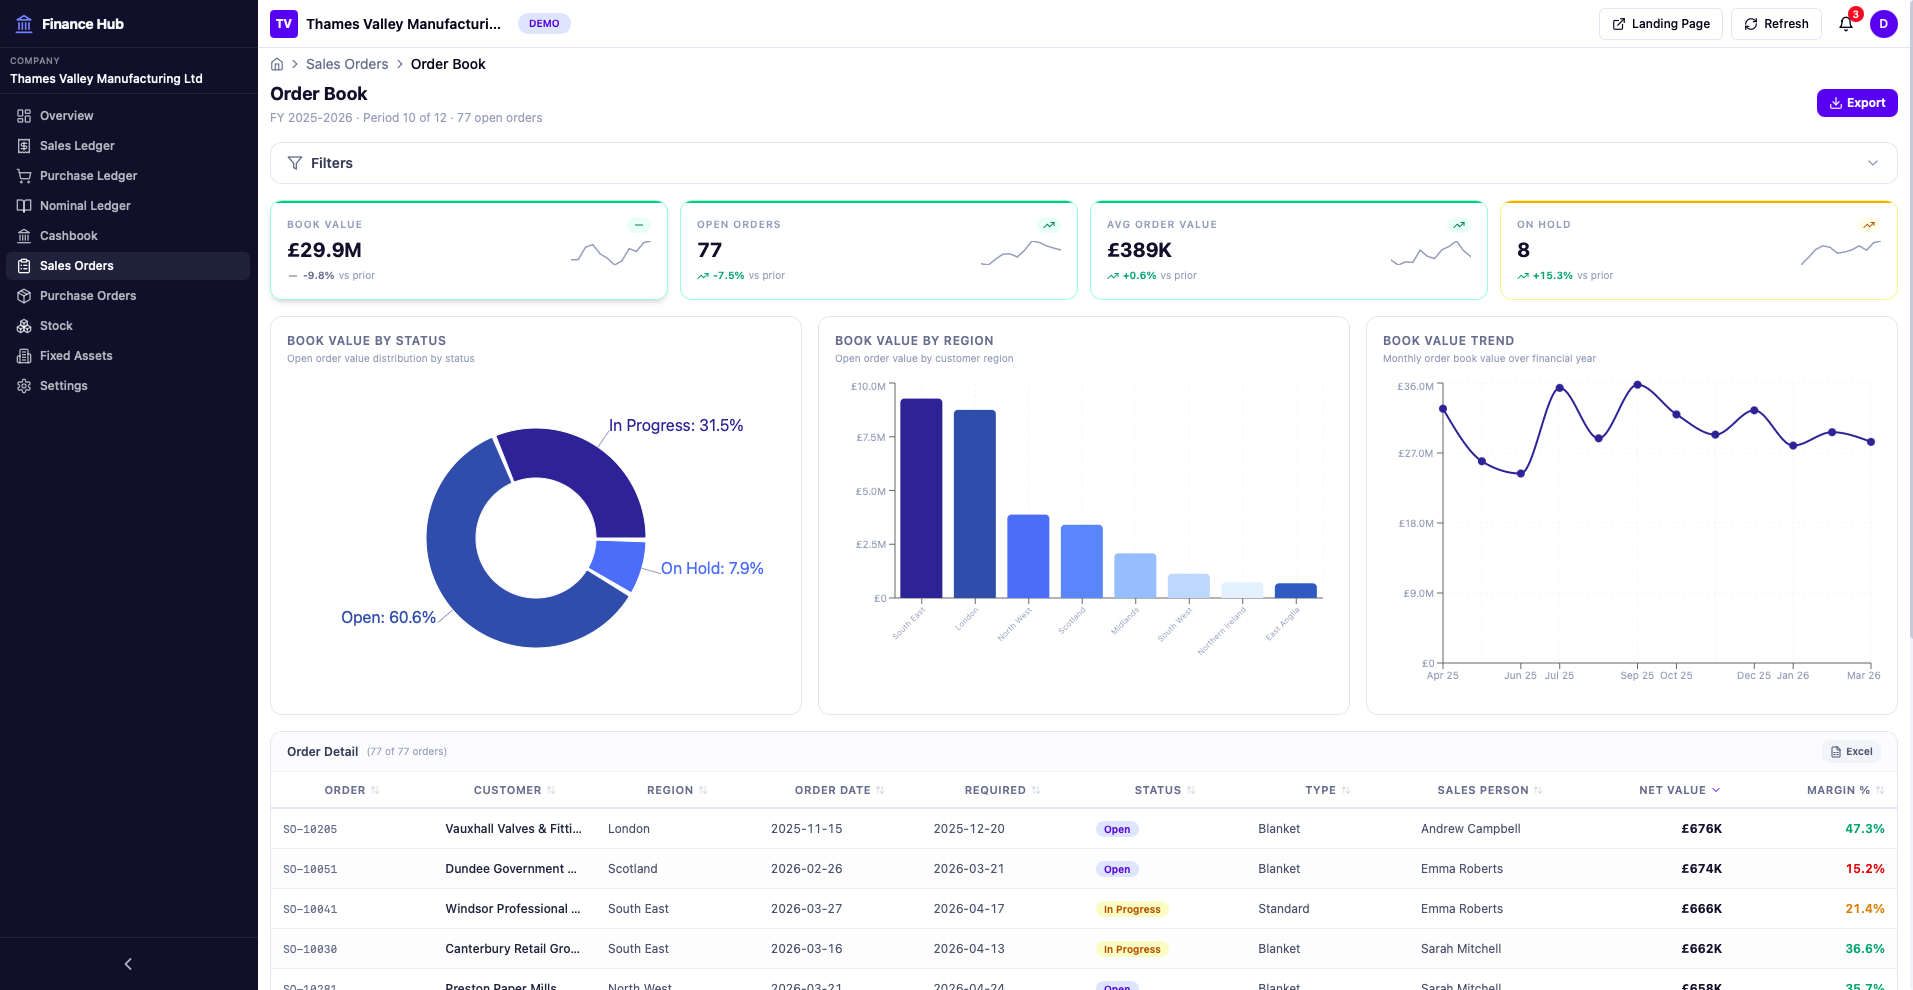
Task: Click the user avatar D icon
Action: coord(1883,24)
